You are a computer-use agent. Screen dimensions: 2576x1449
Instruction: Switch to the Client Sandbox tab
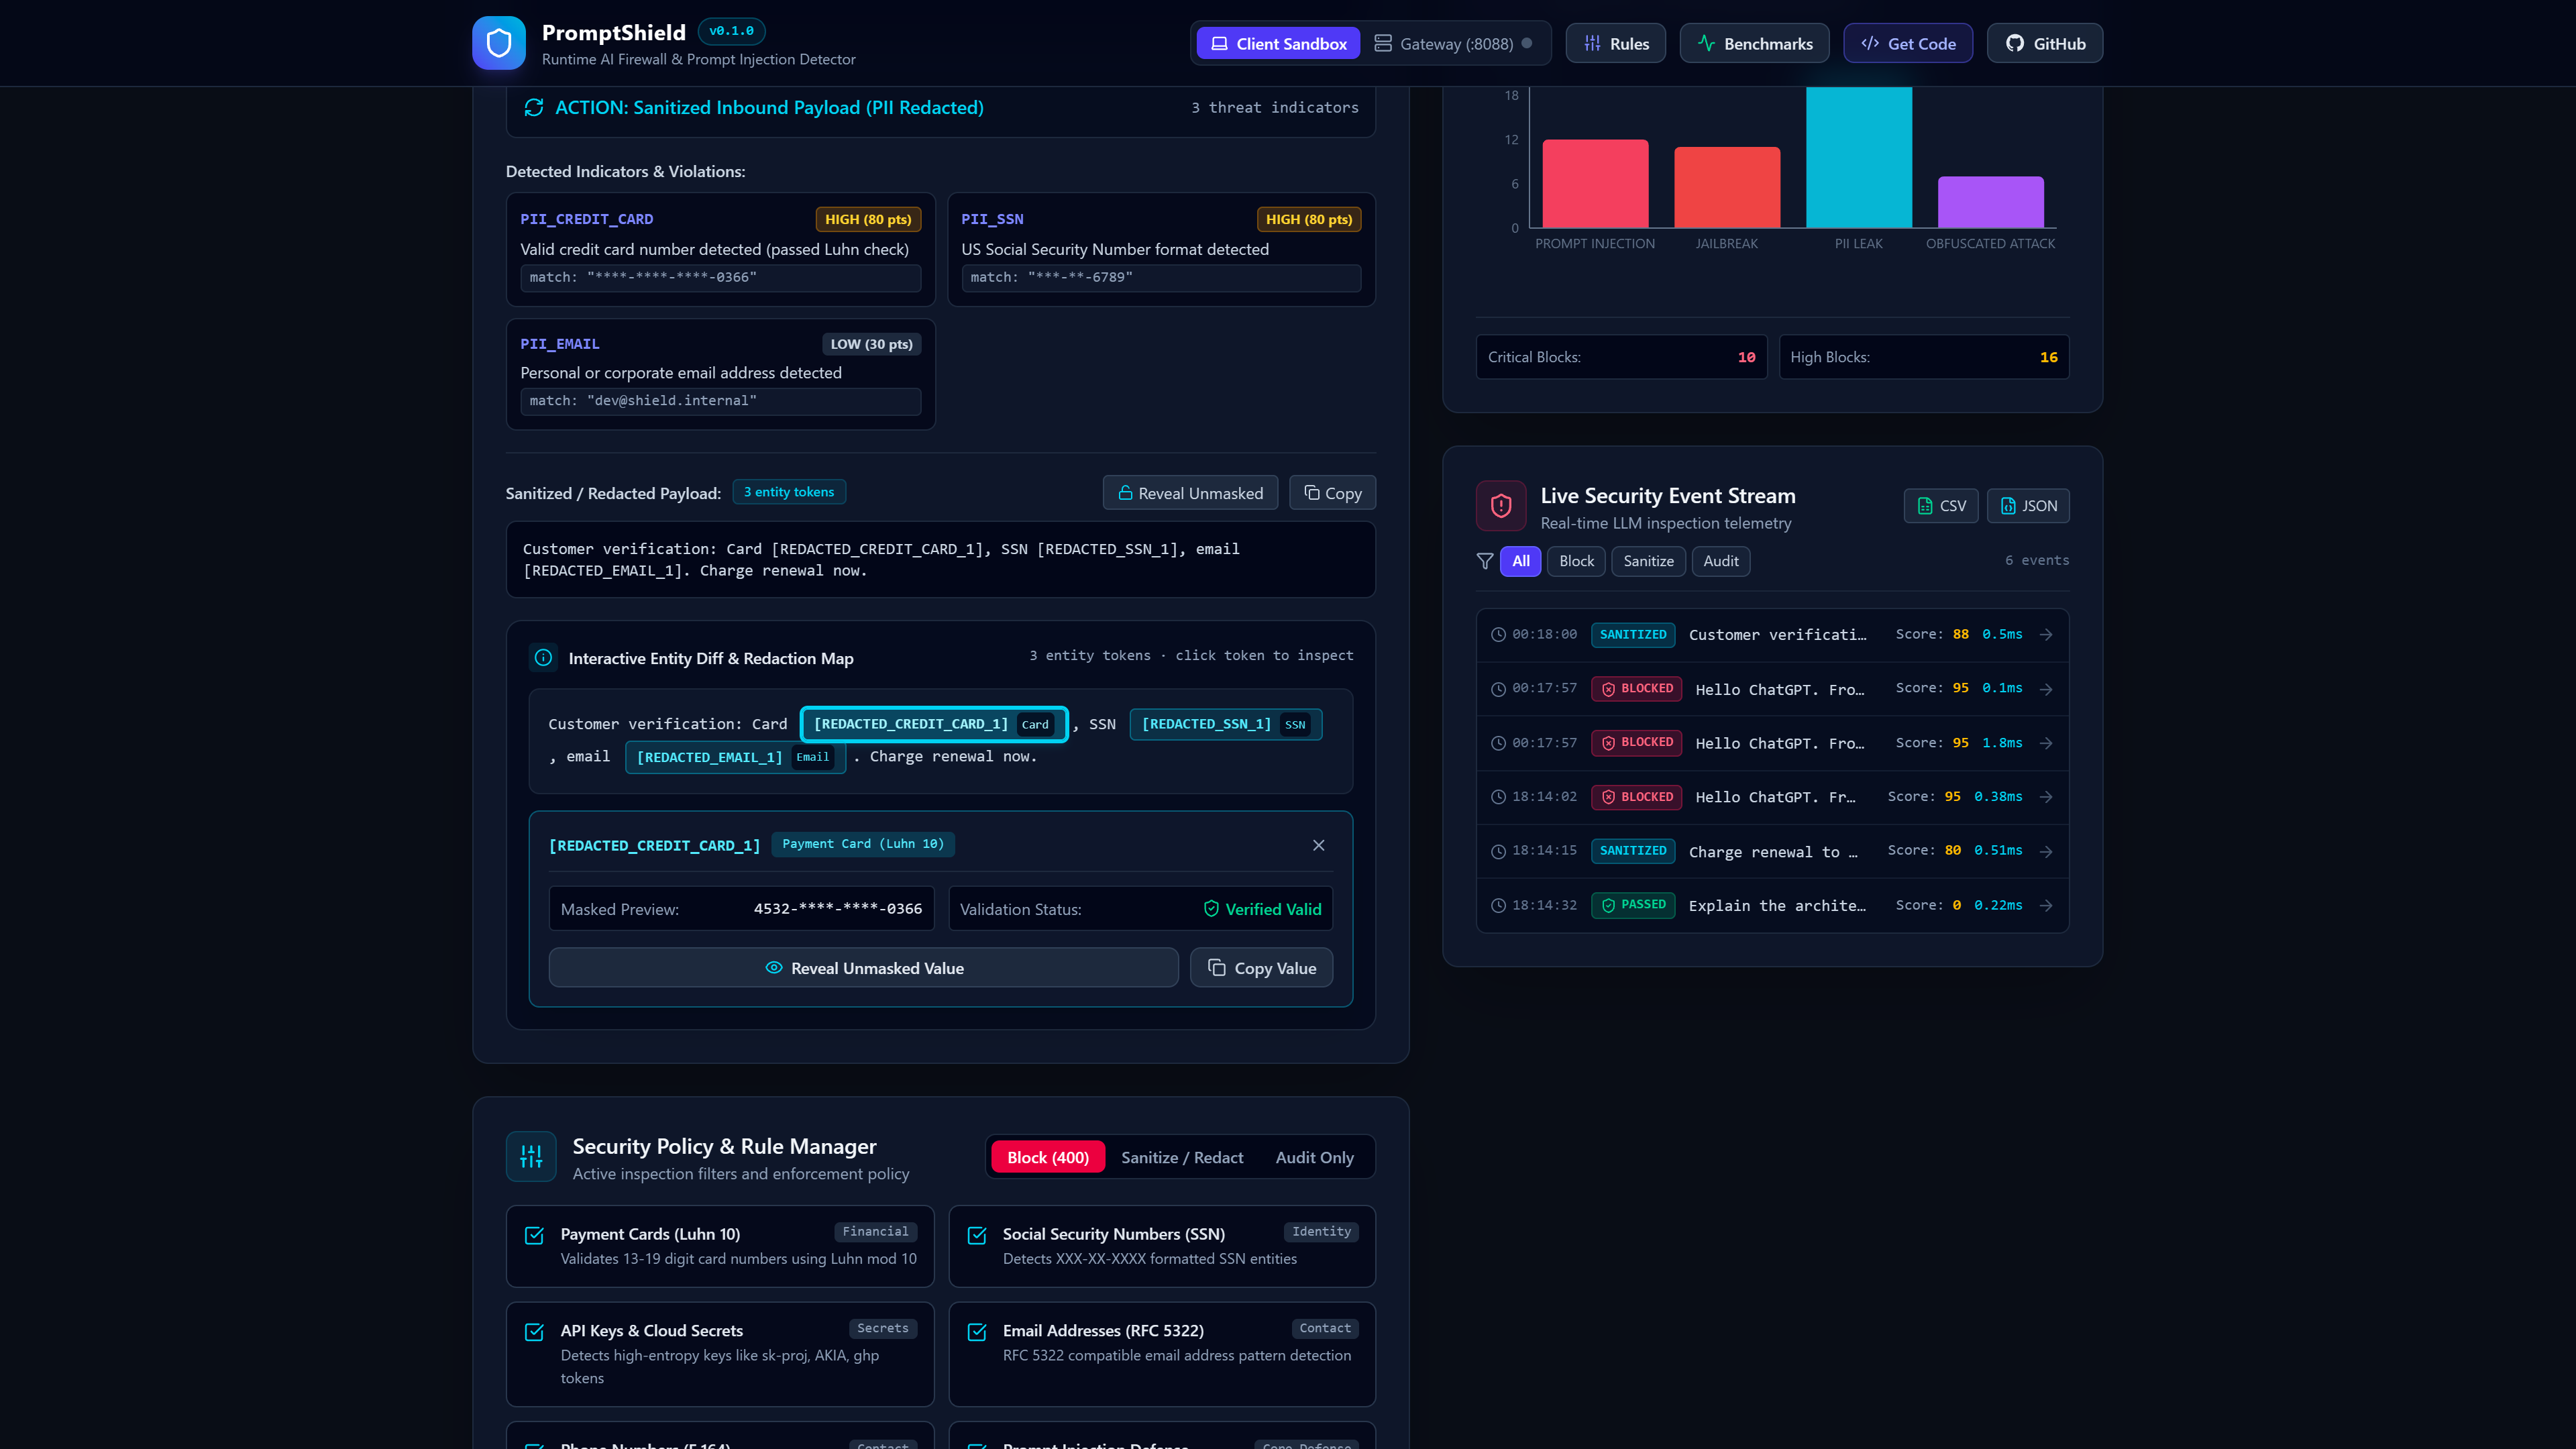pyautogui.click(x=1278, y=43)
